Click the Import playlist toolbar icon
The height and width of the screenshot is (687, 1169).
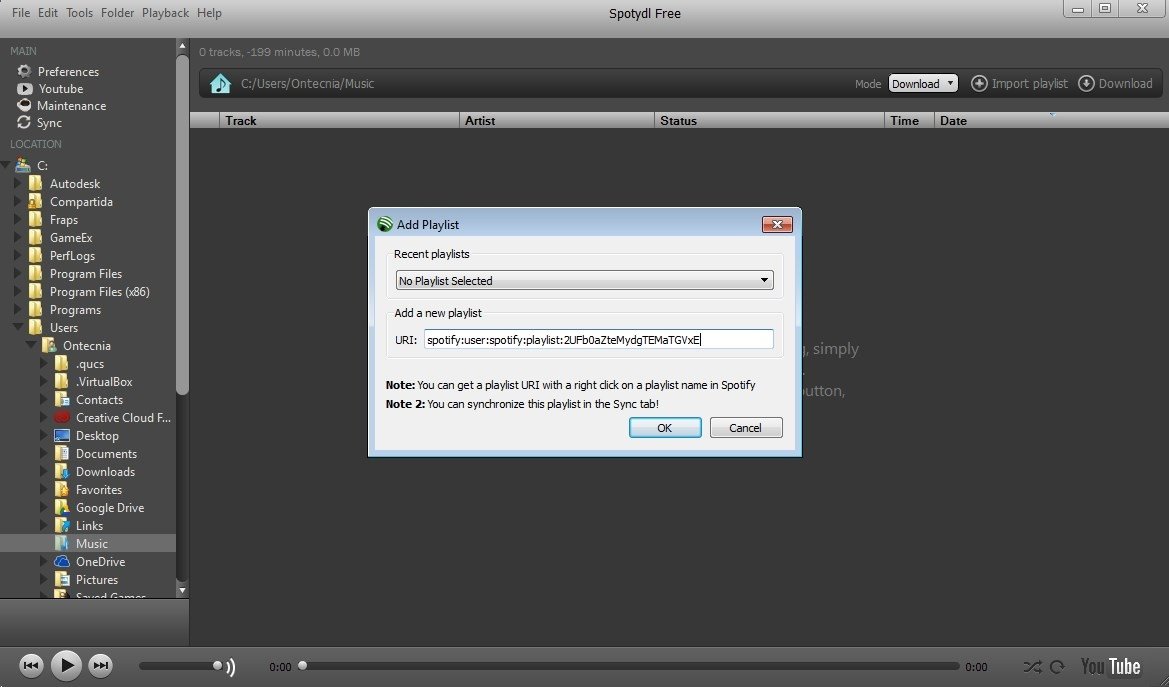979,83
